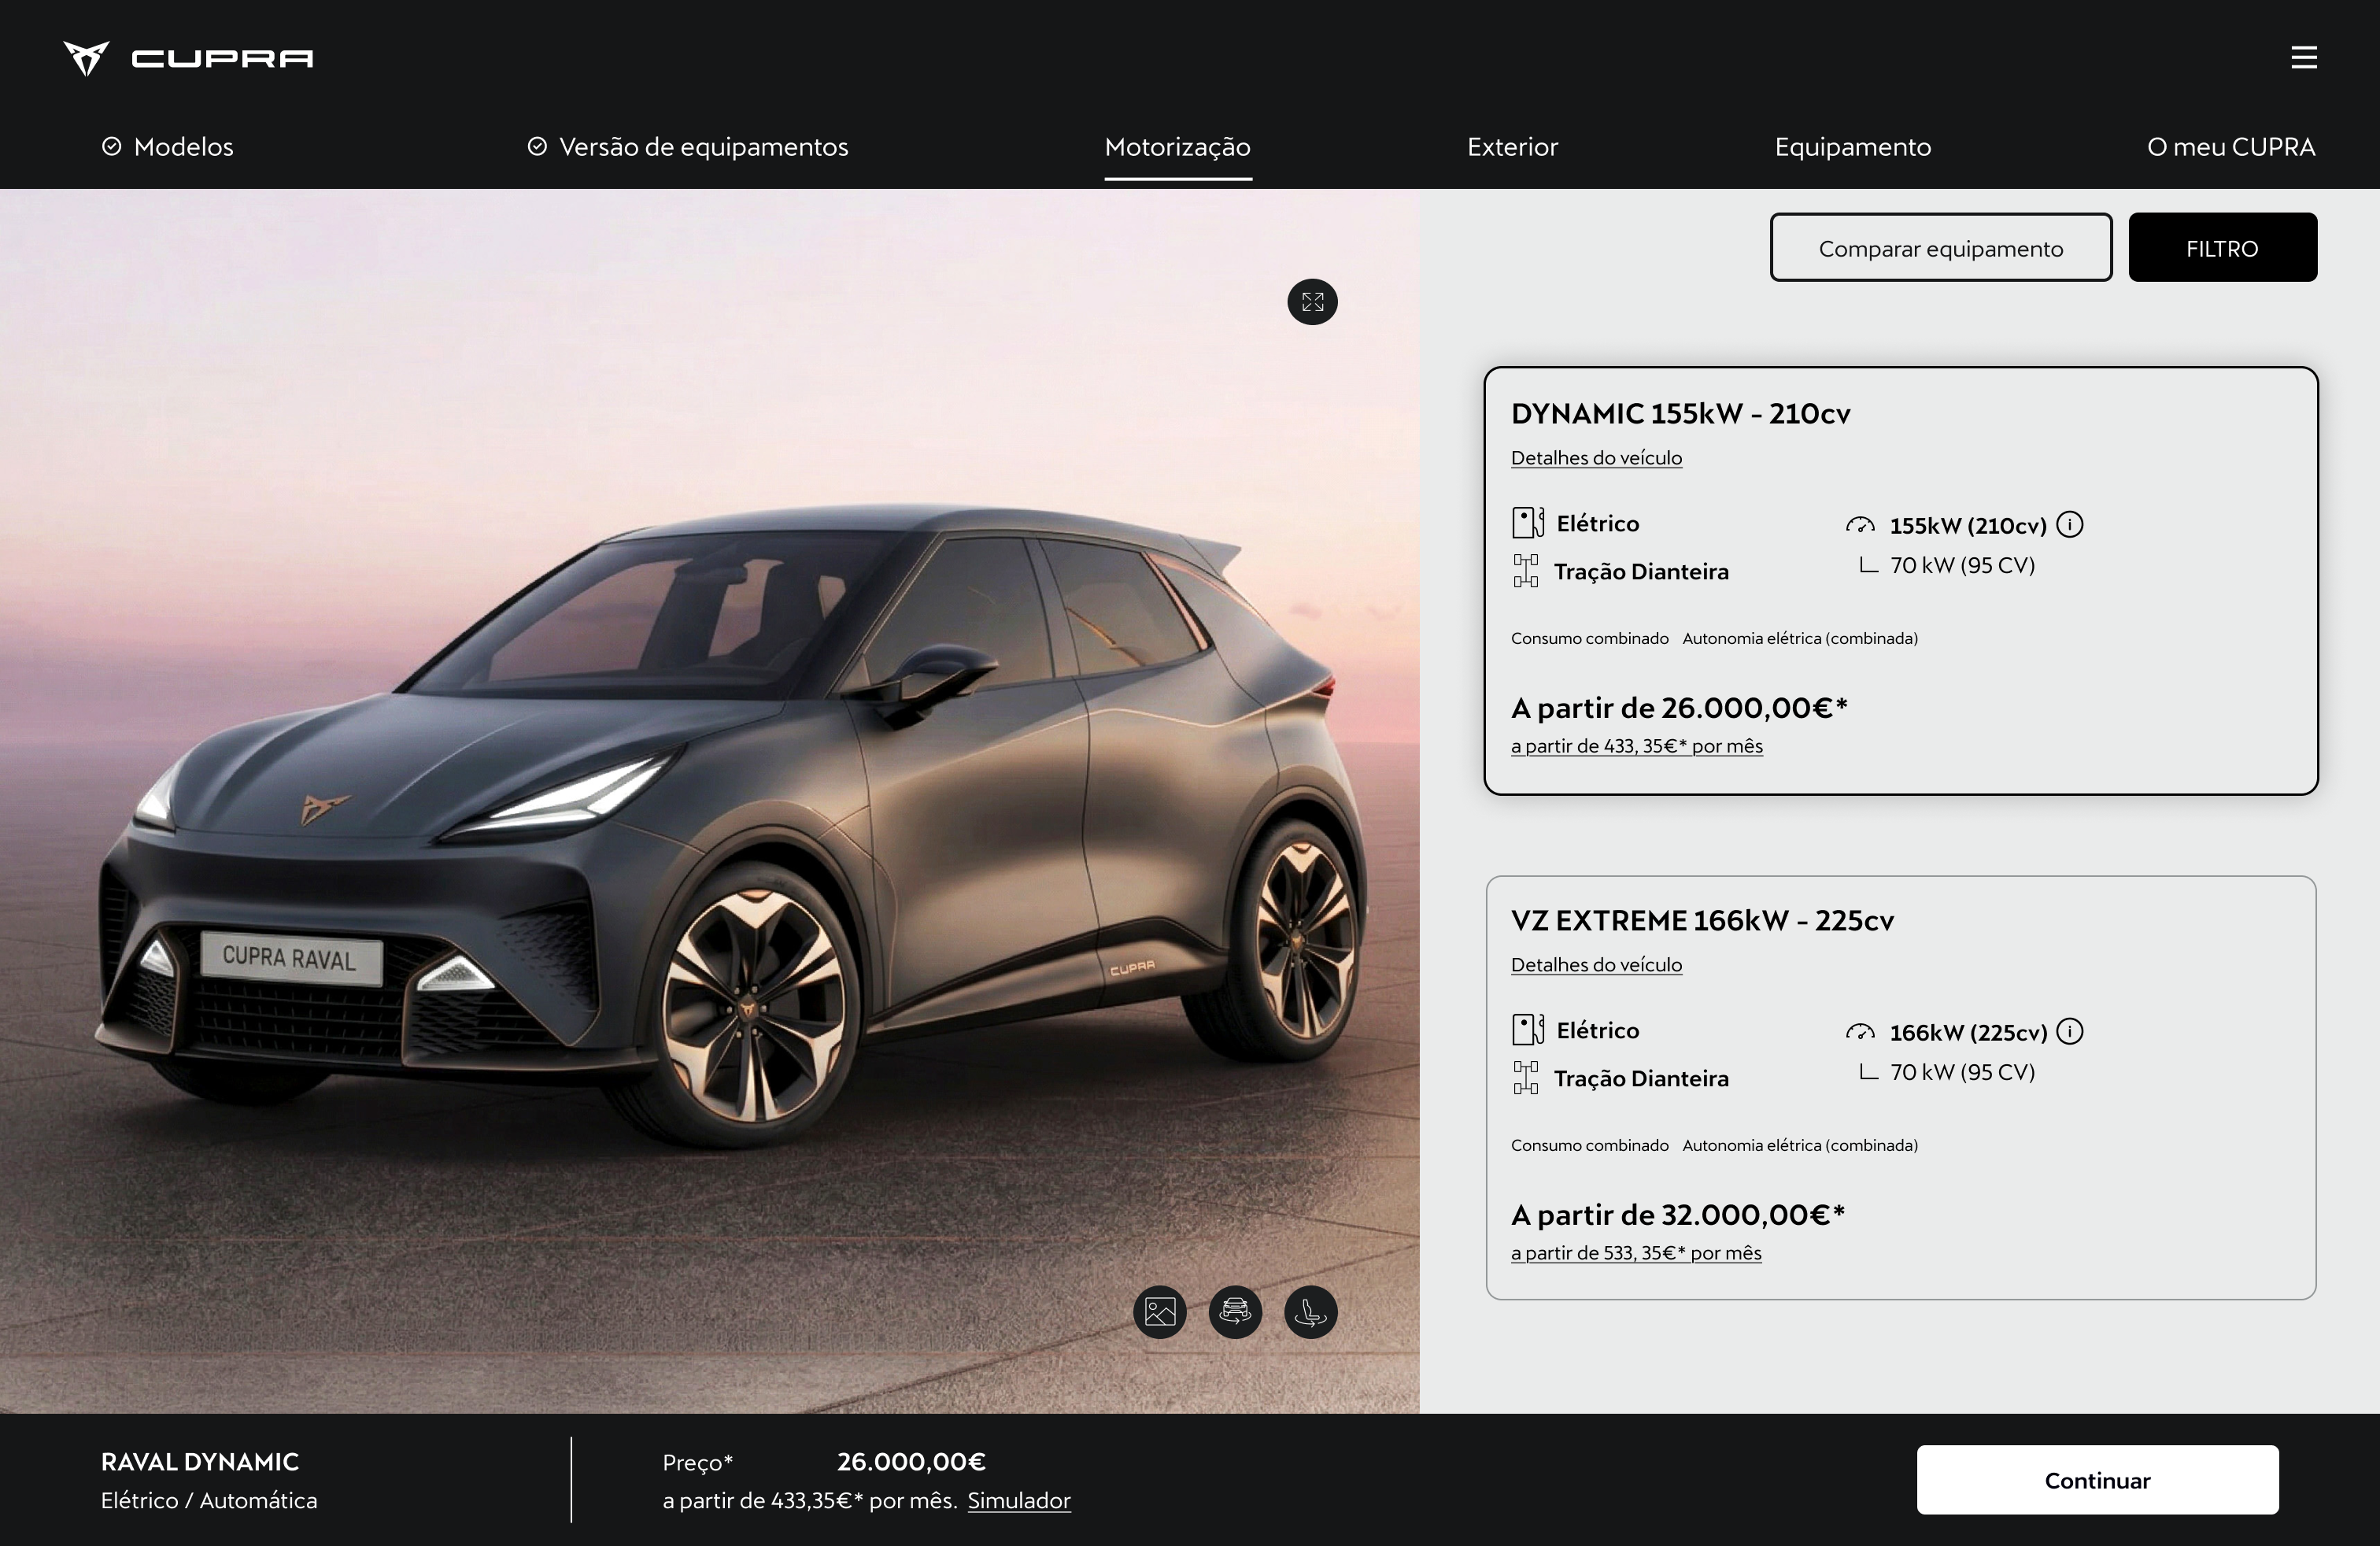Open the FILTRO options
This screenshot has width=2380, height=1546.
point(2222,247)
